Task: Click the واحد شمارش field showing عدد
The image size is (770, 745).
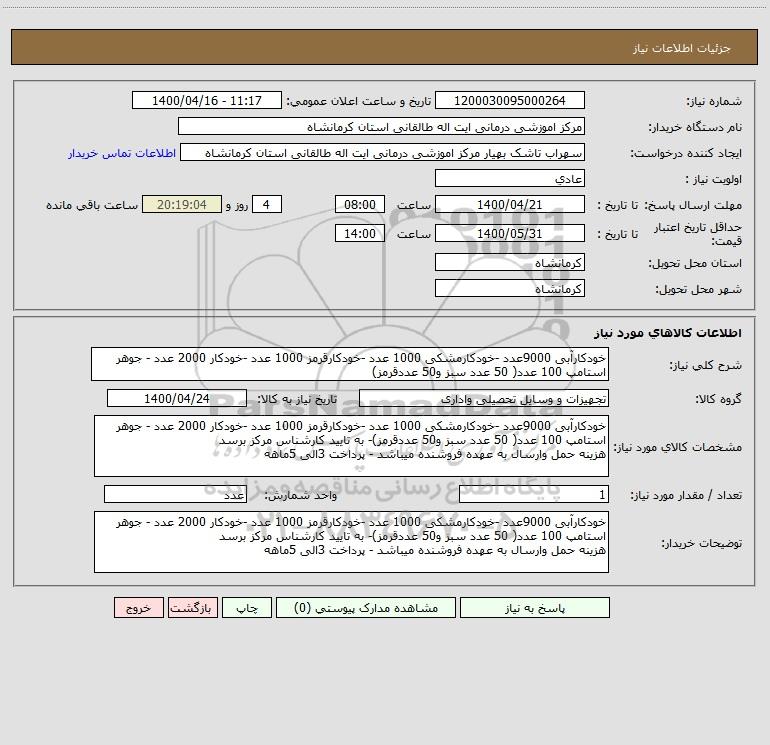Action: click(175, 494)
